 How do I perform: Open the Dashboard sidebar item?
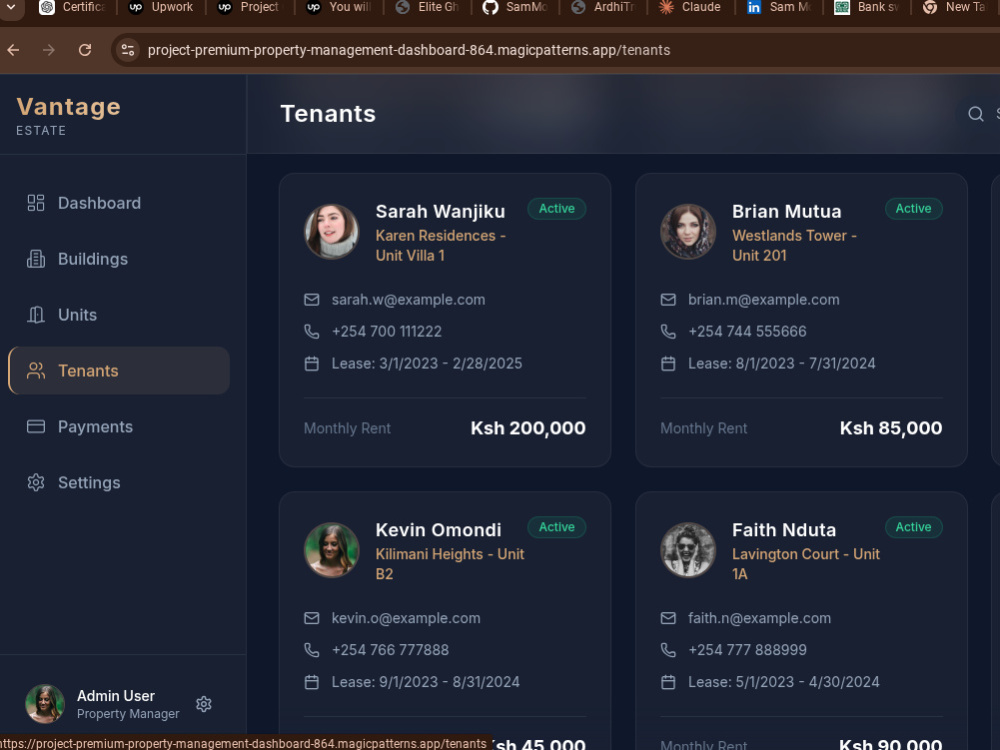119,203
